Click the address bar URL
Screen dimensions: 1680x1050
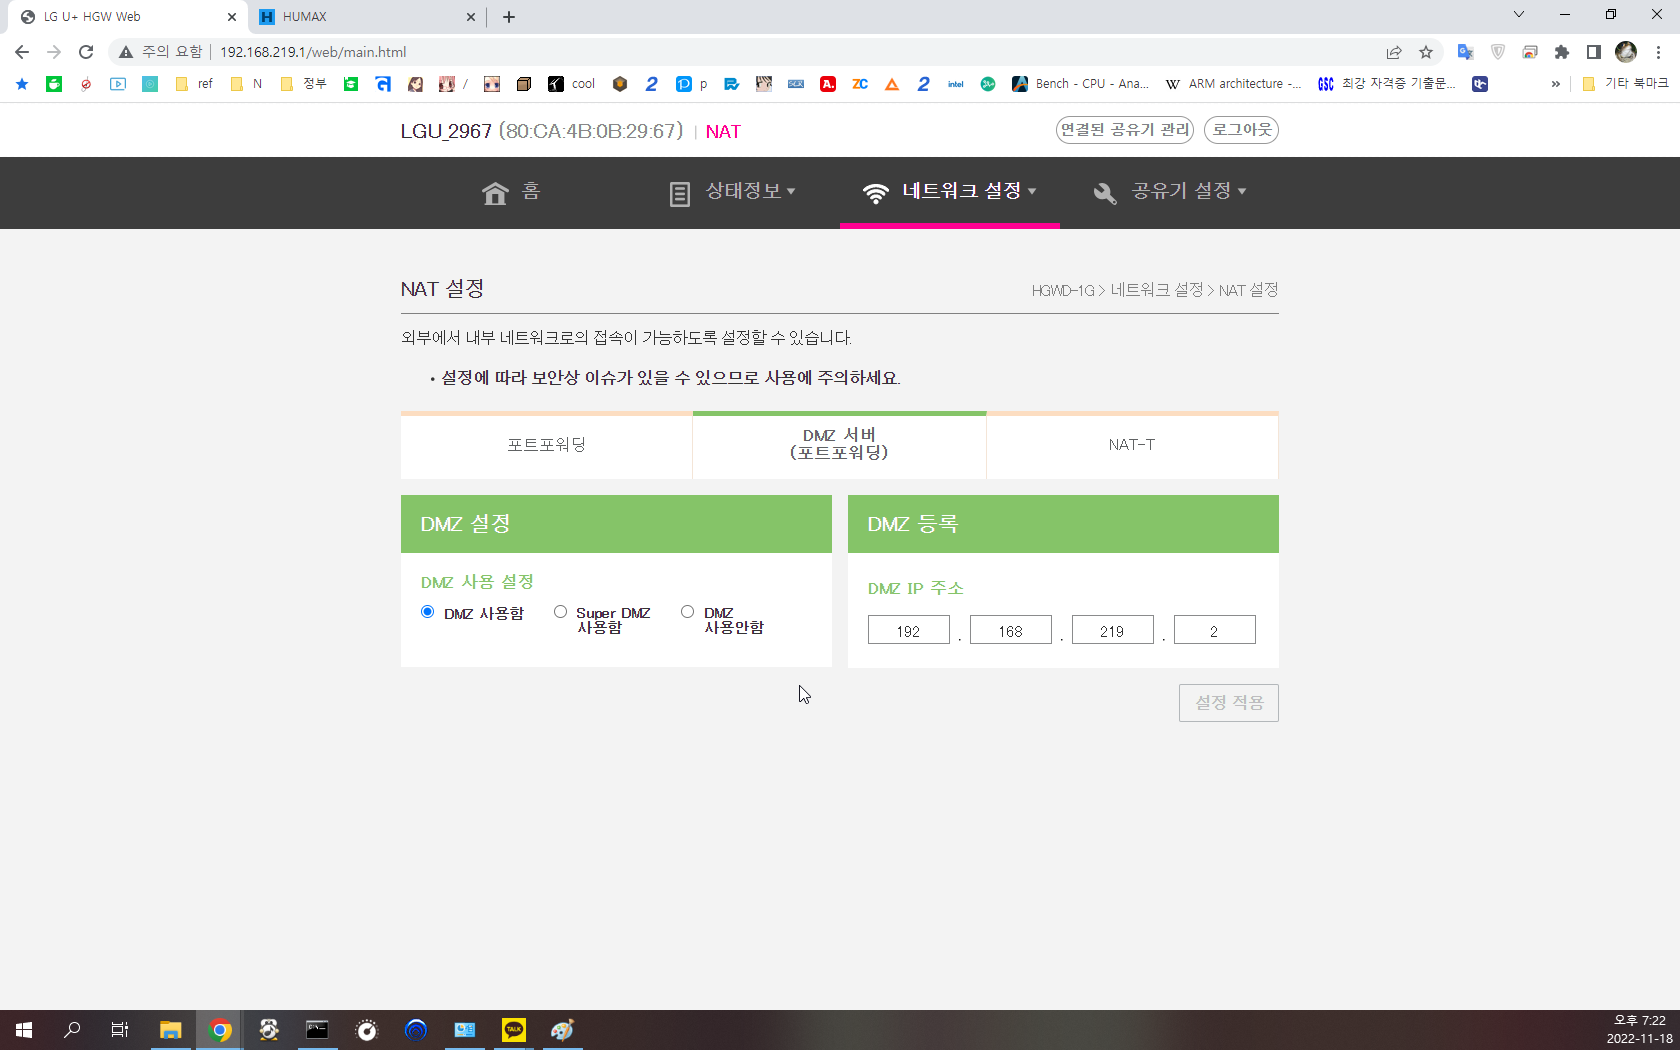click(313, 52)
